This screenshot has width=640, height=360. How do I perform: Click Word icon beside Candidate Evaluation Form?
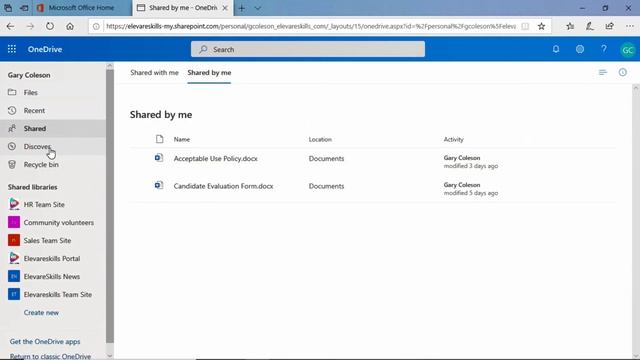[159, 185]
